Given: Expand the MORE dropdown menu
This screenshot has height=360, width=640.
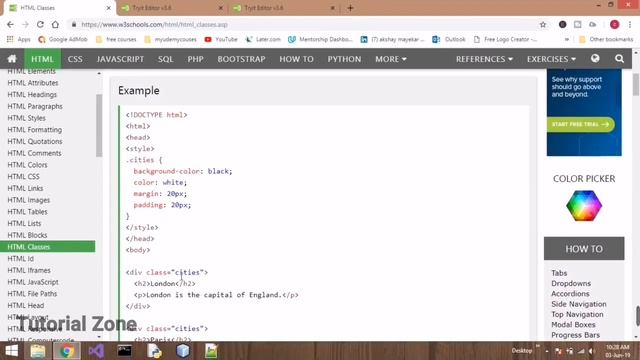Looking at the screenshot, I should (391, 59).
